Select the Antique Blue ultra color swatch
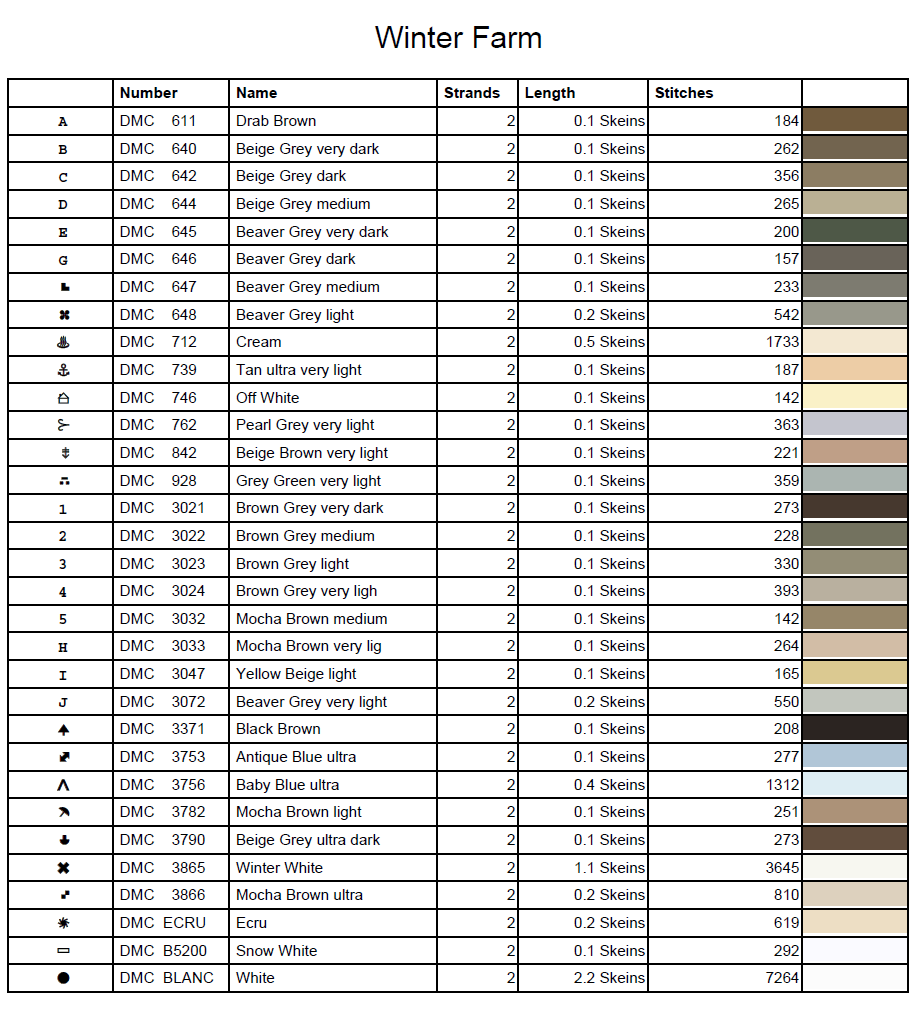 tap(854, 757)
